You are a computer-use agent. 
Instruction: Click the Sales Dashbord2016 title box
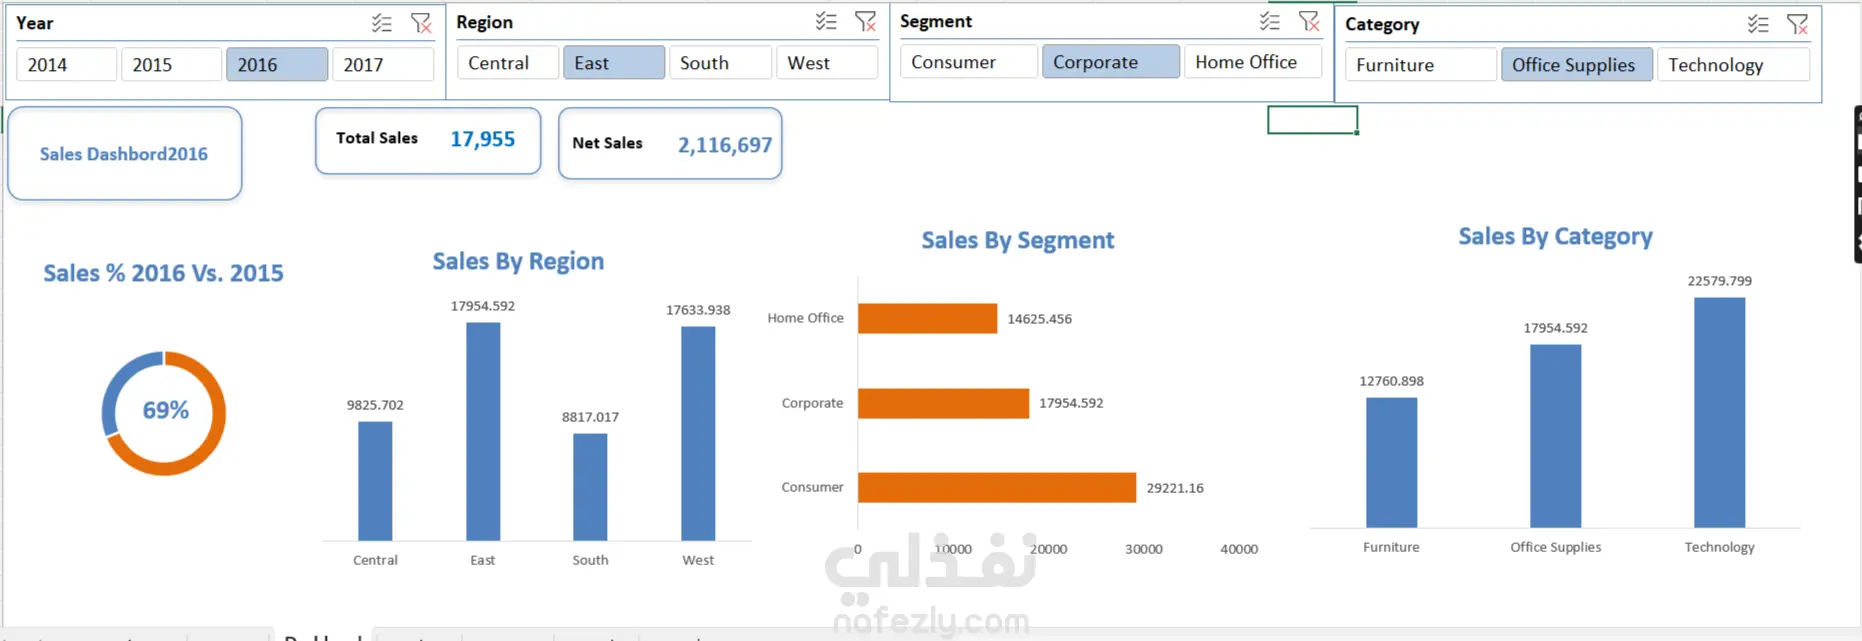125,153
